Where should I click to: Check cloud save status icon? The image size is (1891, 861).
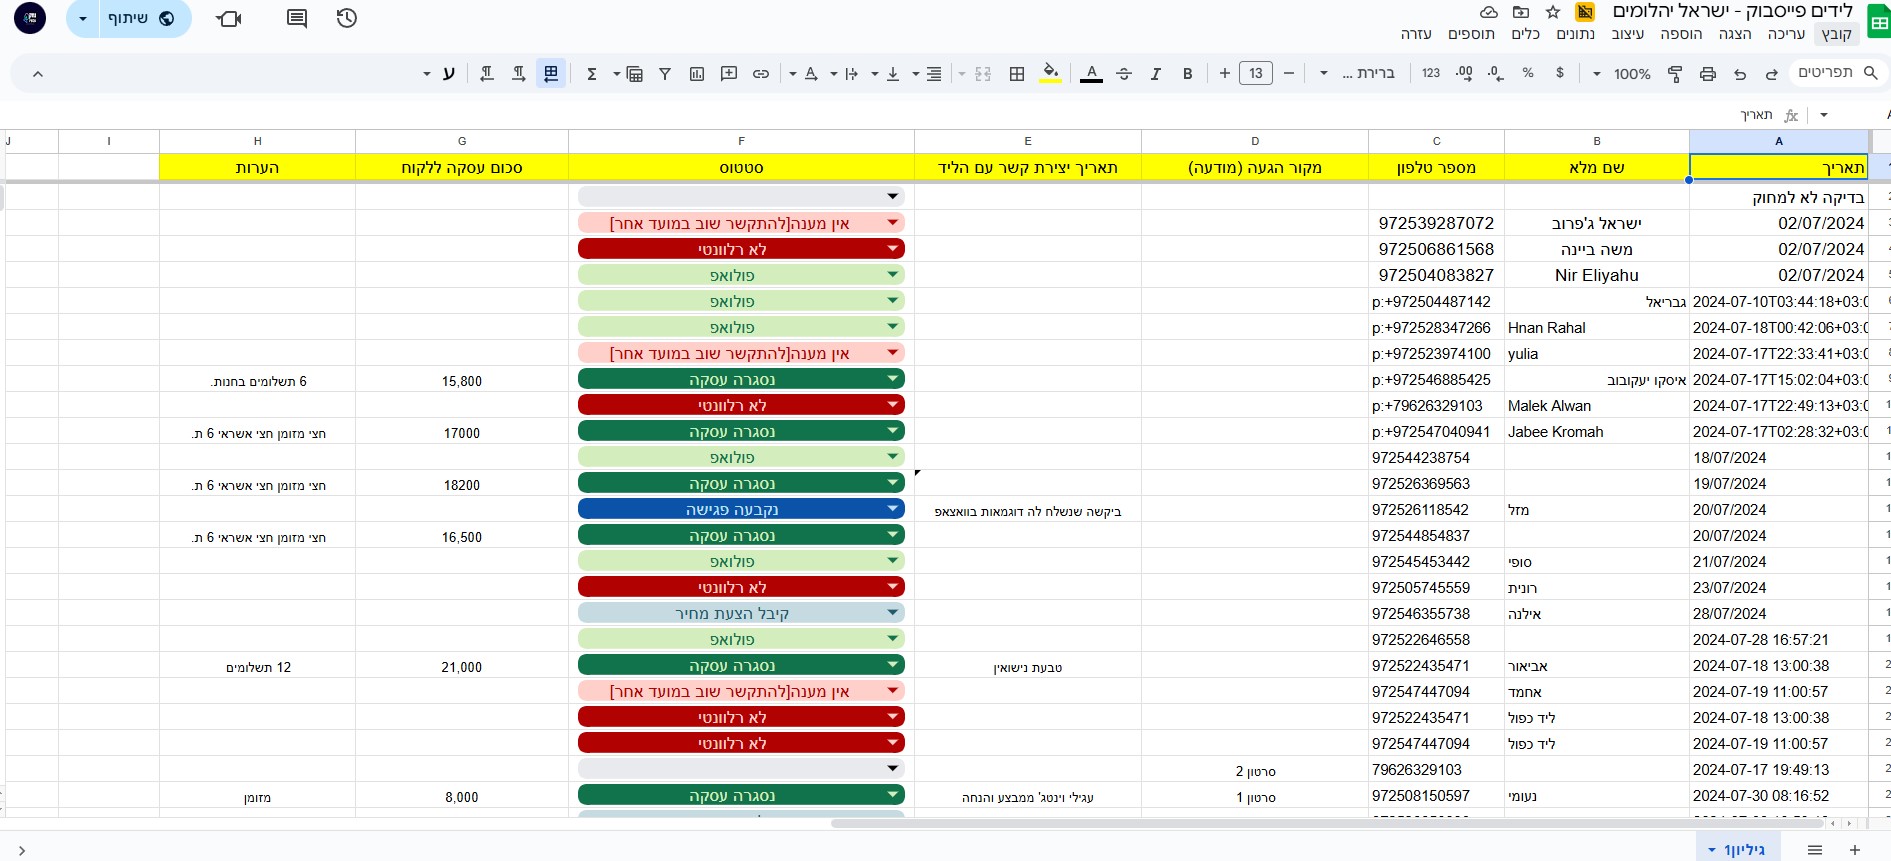1489,12
